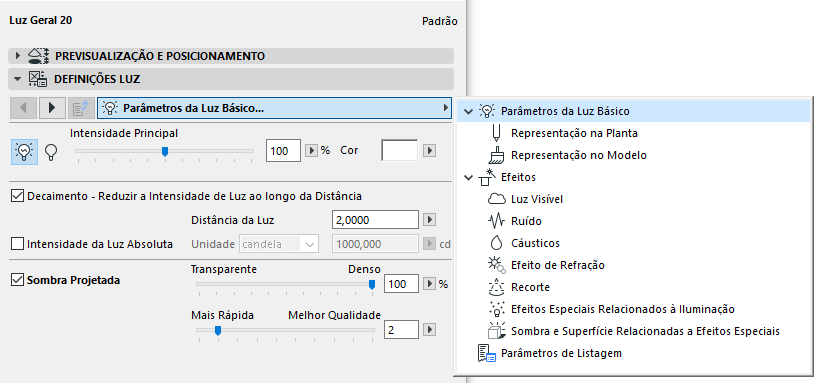Viewport: 819px width, 383px height.
Task: Click the Sombra e Superfície icon
Action: 496,331
